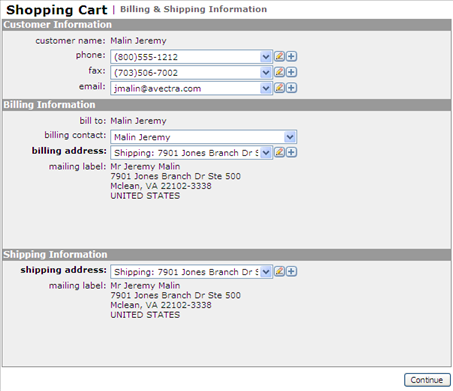The width and height of the screenshot is (453, 391).
Task: Add a new phone number with plus icon
Action: (x=292, y=56)
